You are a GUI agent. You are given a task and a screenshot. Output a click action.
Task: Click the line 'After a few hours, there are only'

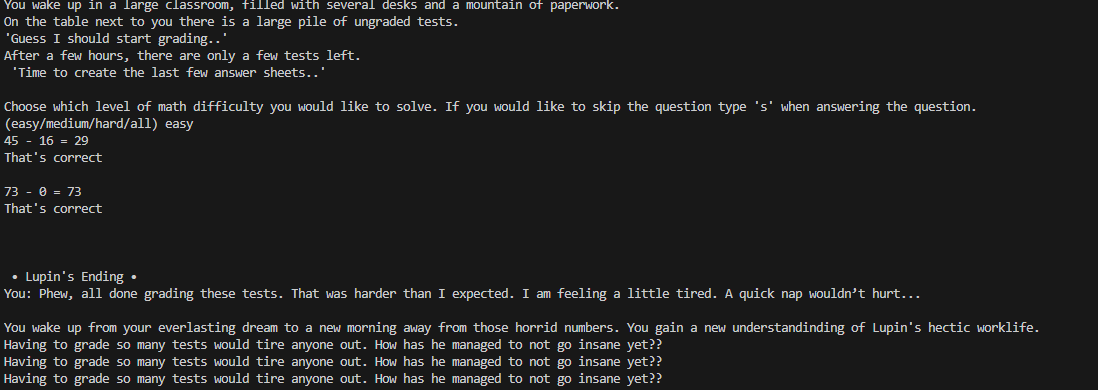click(x=182, y=55)
